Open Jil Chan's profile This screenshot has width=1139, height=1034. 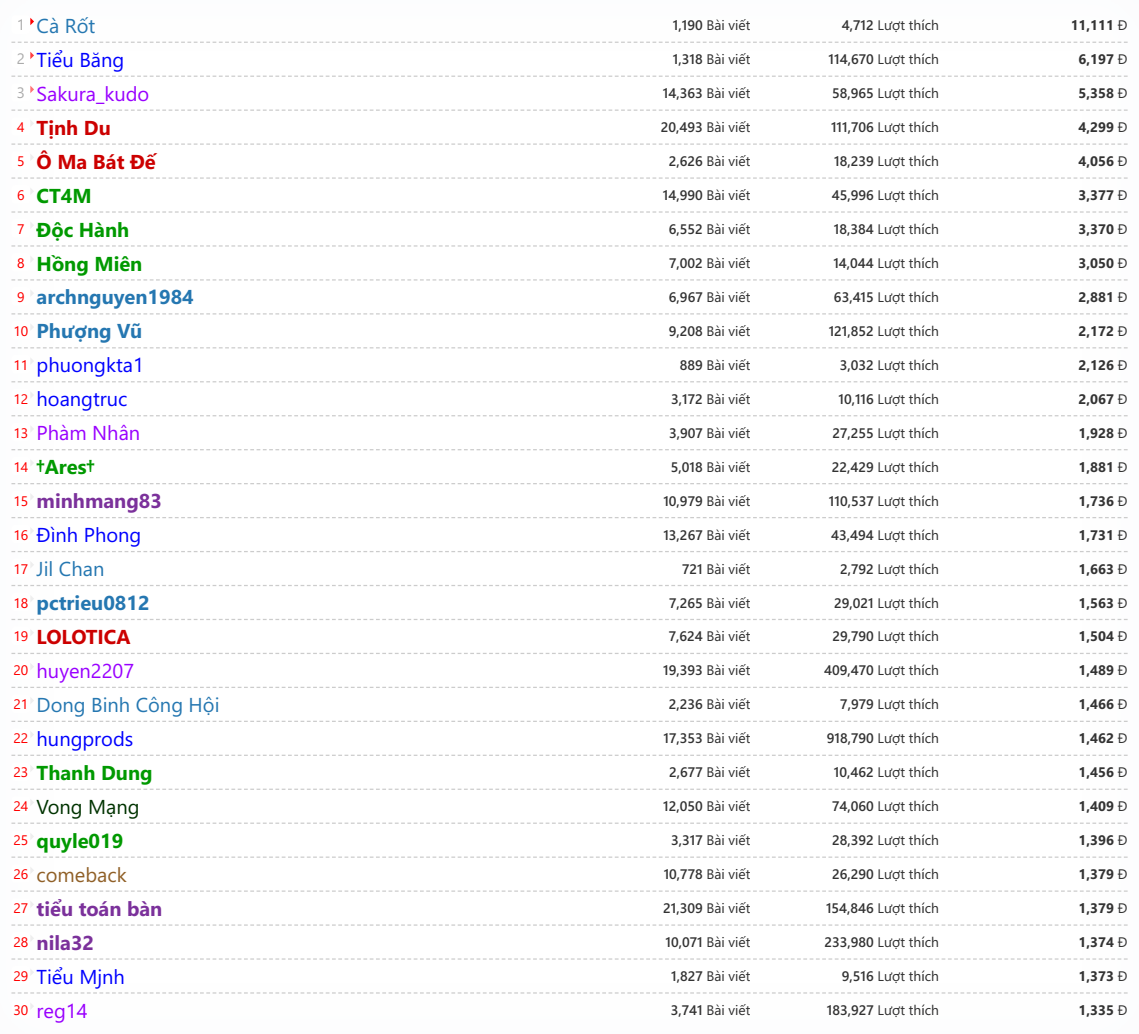(x=70, y=569)
